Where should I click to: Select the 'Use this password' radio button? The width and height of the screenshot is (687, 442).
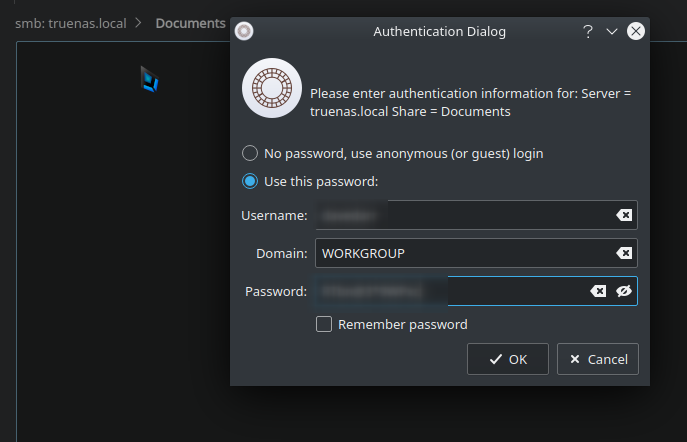[x=250, y=181]
